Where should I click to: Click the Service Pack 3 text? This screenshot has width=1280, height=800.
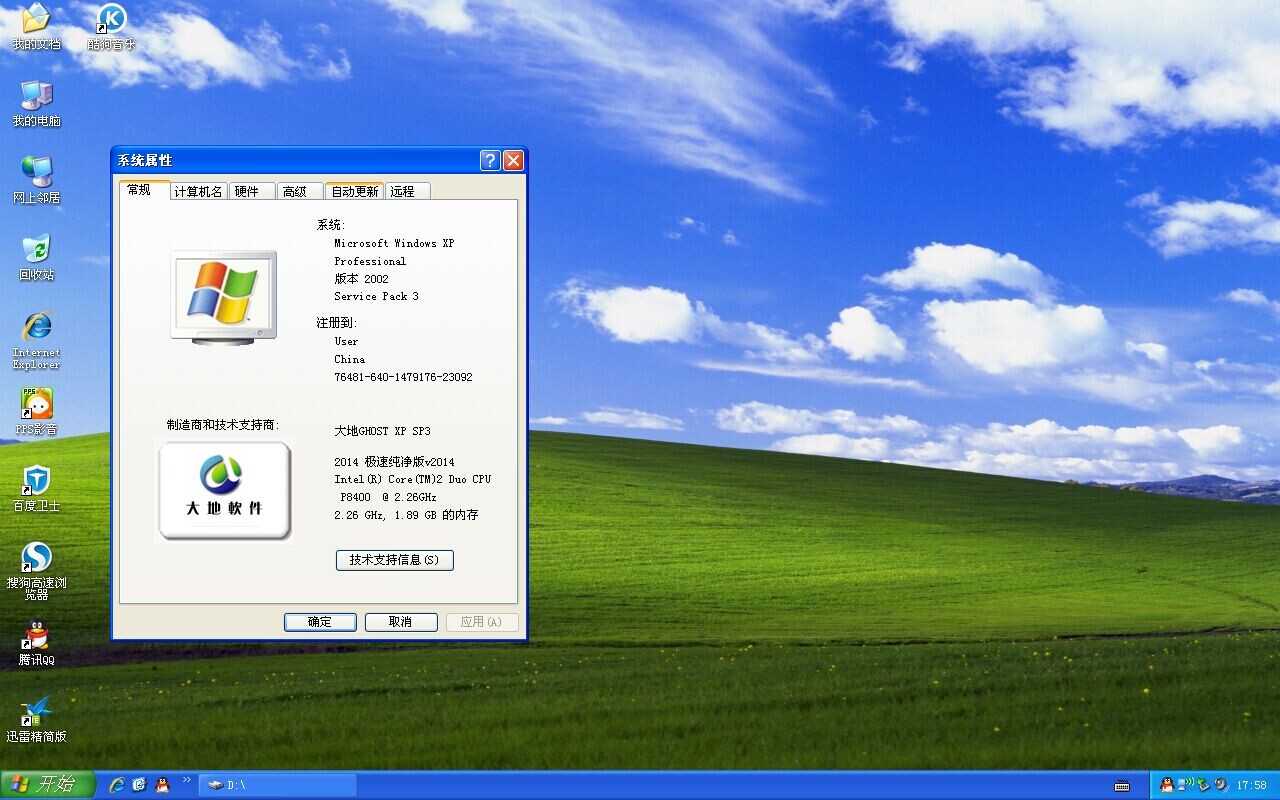point(377,296)
